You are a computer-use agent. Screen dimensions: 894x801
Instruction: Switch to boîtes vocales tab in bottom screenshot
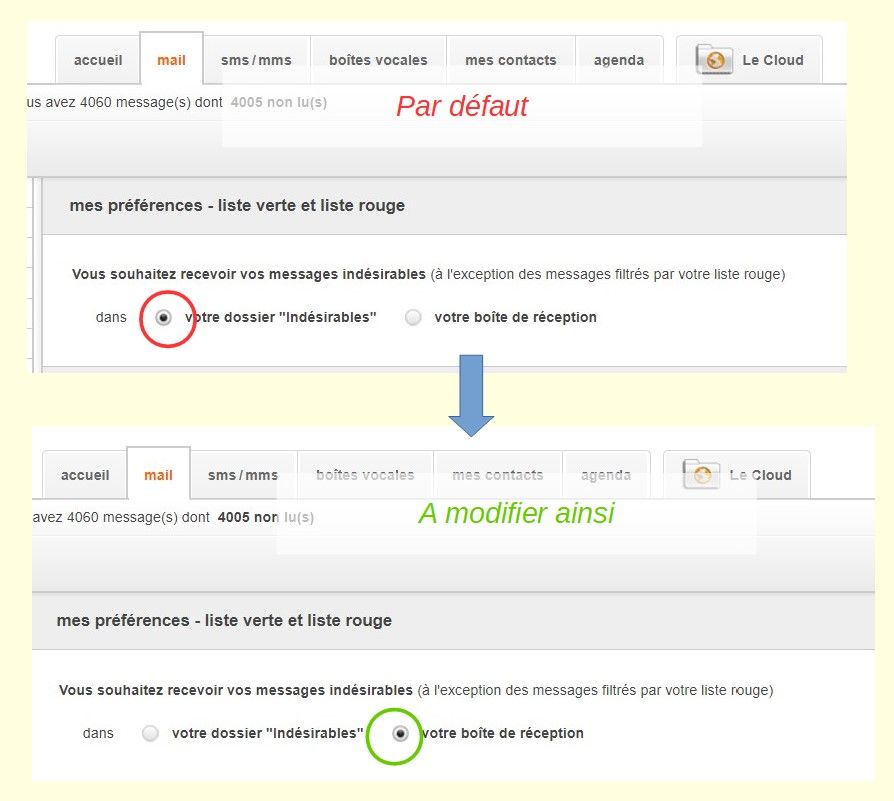coord(365,475)
